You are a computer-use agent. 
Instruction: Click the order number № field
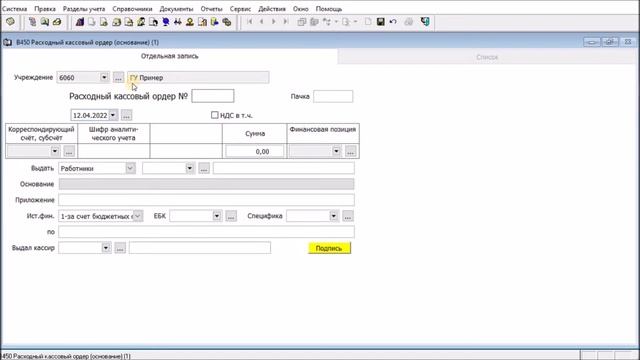click(213, 96)
